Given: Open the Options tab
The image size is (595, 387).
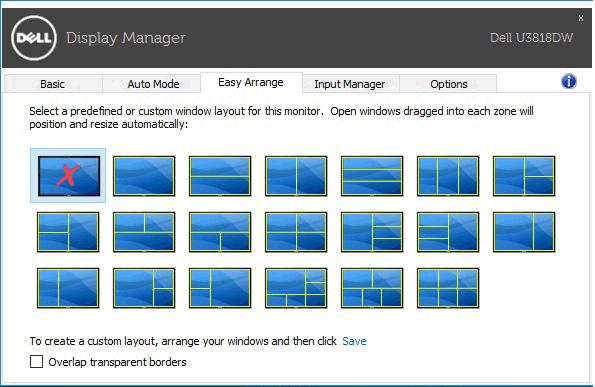Looking at the screenshot, I should (449, 84).
